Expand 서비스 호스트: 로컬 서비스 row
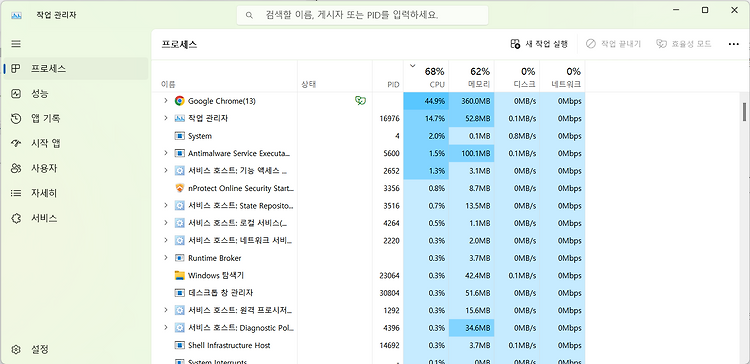The width and height of the screenshot is (750, 364). 165,223
